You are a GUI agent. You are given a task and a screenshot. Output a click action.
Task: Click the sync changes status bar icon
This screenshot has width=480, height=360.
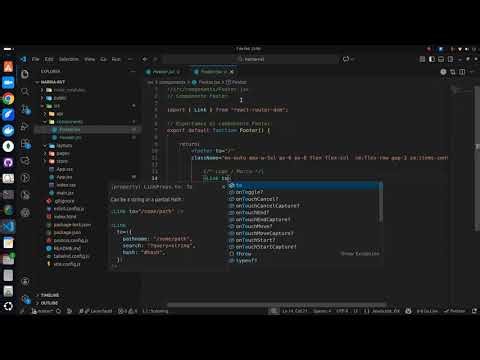click(x=59, y=311)
